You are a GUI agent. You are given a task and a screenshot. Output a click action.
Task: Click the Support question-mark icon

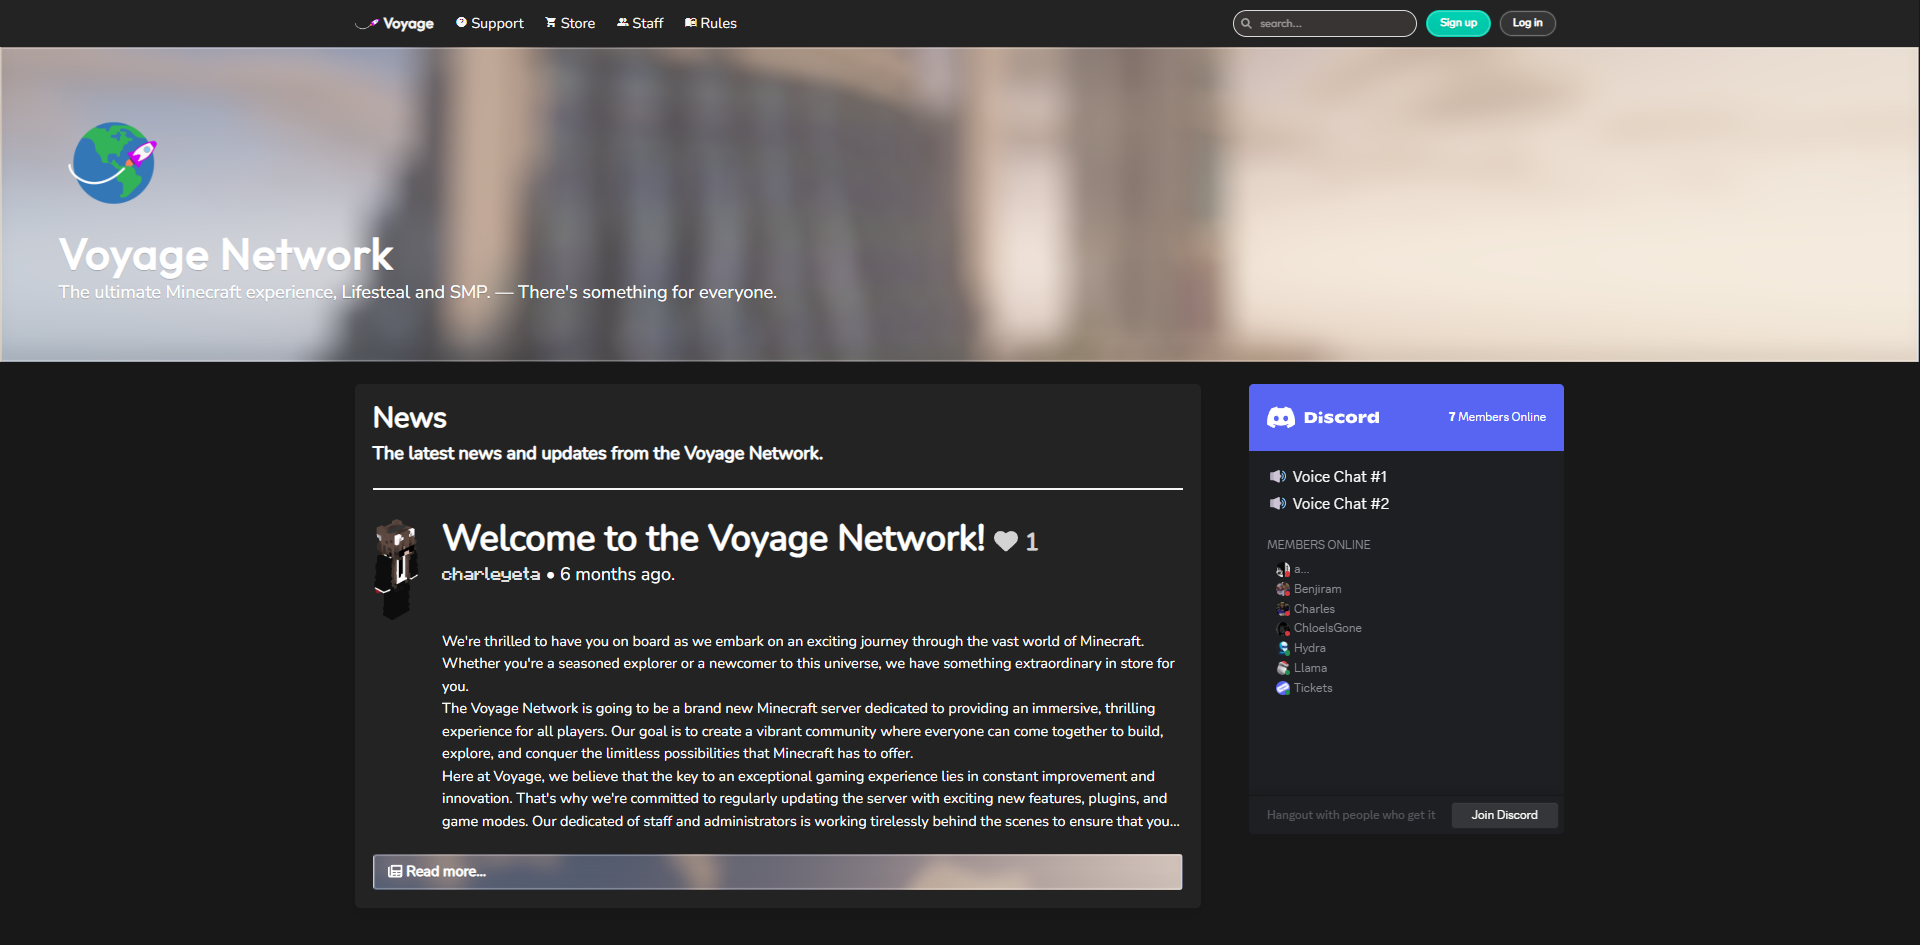click(461, 22)
